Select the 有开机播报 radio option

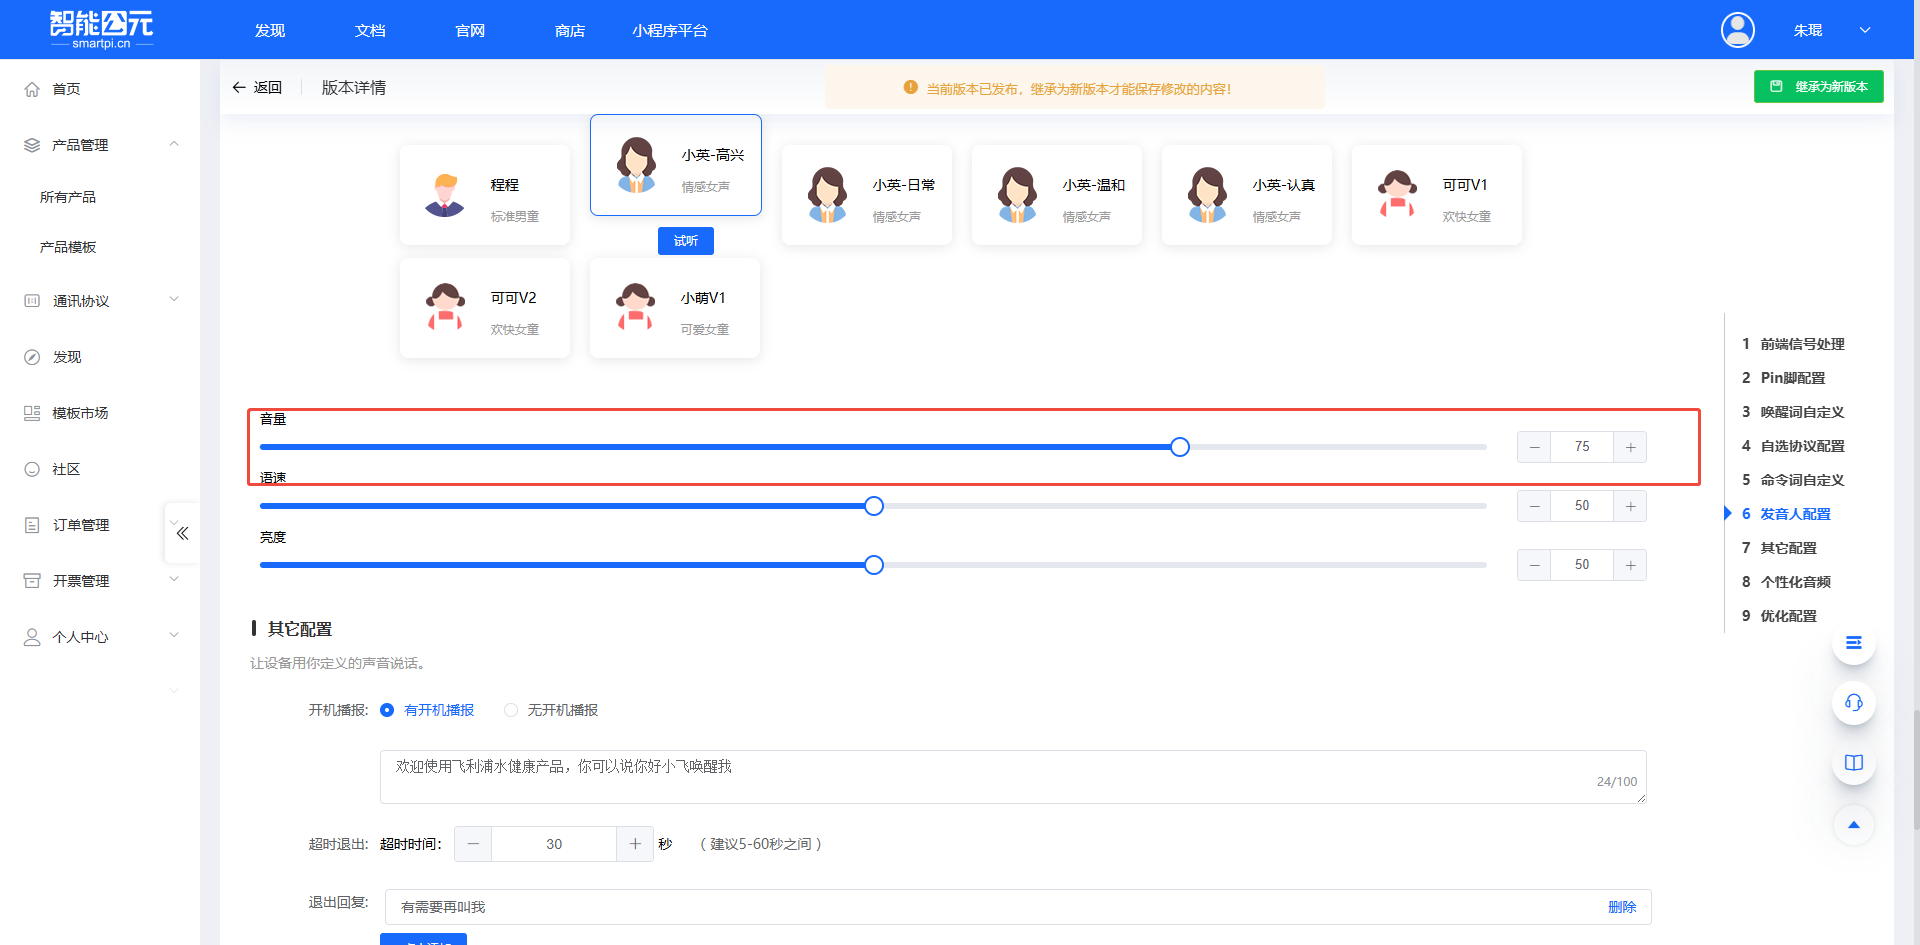(x=388, y=710)
